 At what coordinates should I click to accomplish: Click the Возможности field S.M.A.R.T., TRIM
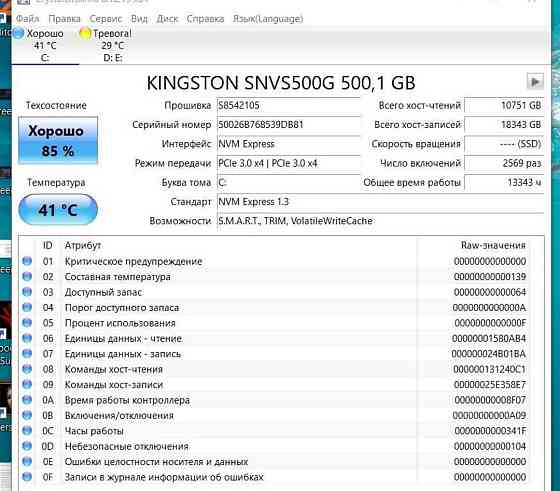click(x=380, y=221)
